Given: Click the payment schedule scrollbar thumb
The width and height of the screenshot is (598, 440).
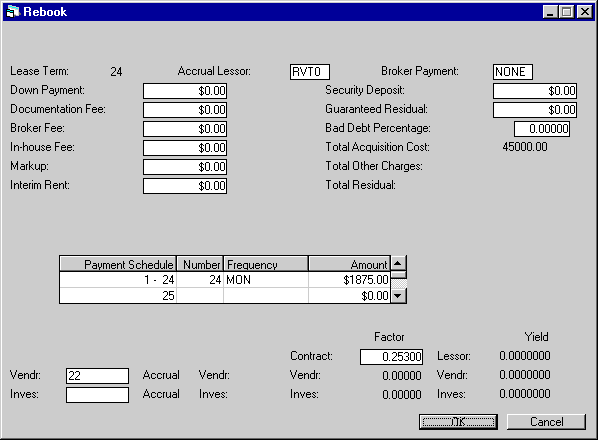Looking at the screenshot, I should [398, 275].
